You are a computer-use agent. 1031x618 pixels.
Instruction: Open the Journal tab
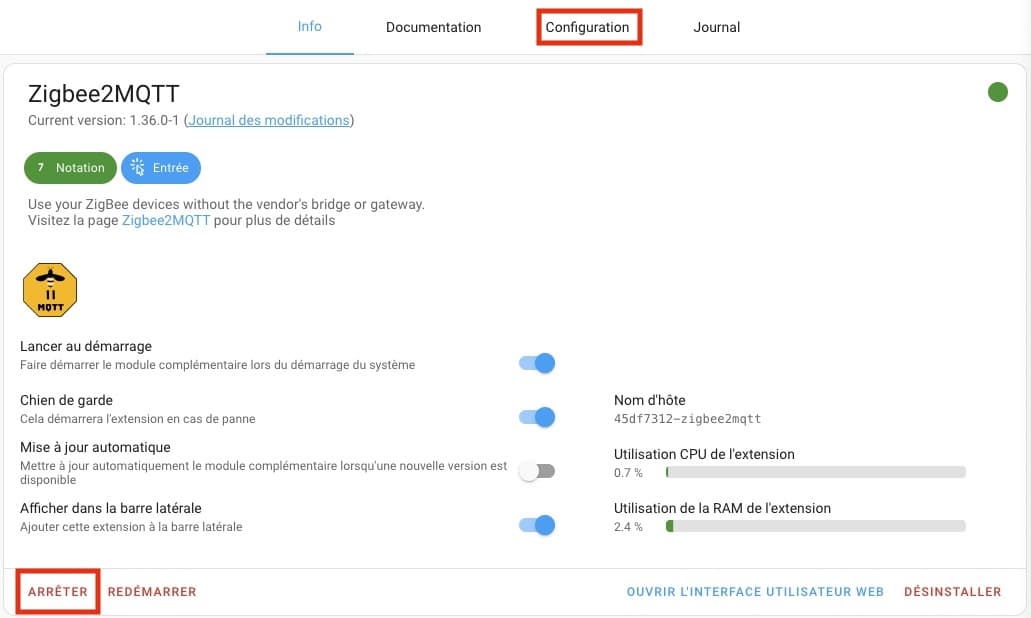tap(717, 27)
